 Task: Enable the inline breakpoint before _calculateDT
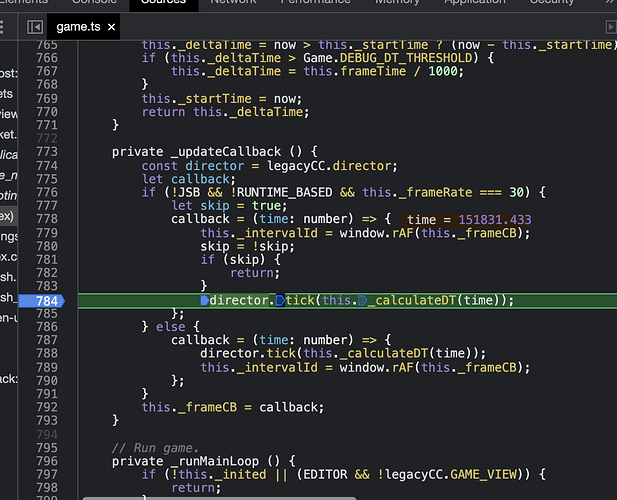tap(363, 301)
